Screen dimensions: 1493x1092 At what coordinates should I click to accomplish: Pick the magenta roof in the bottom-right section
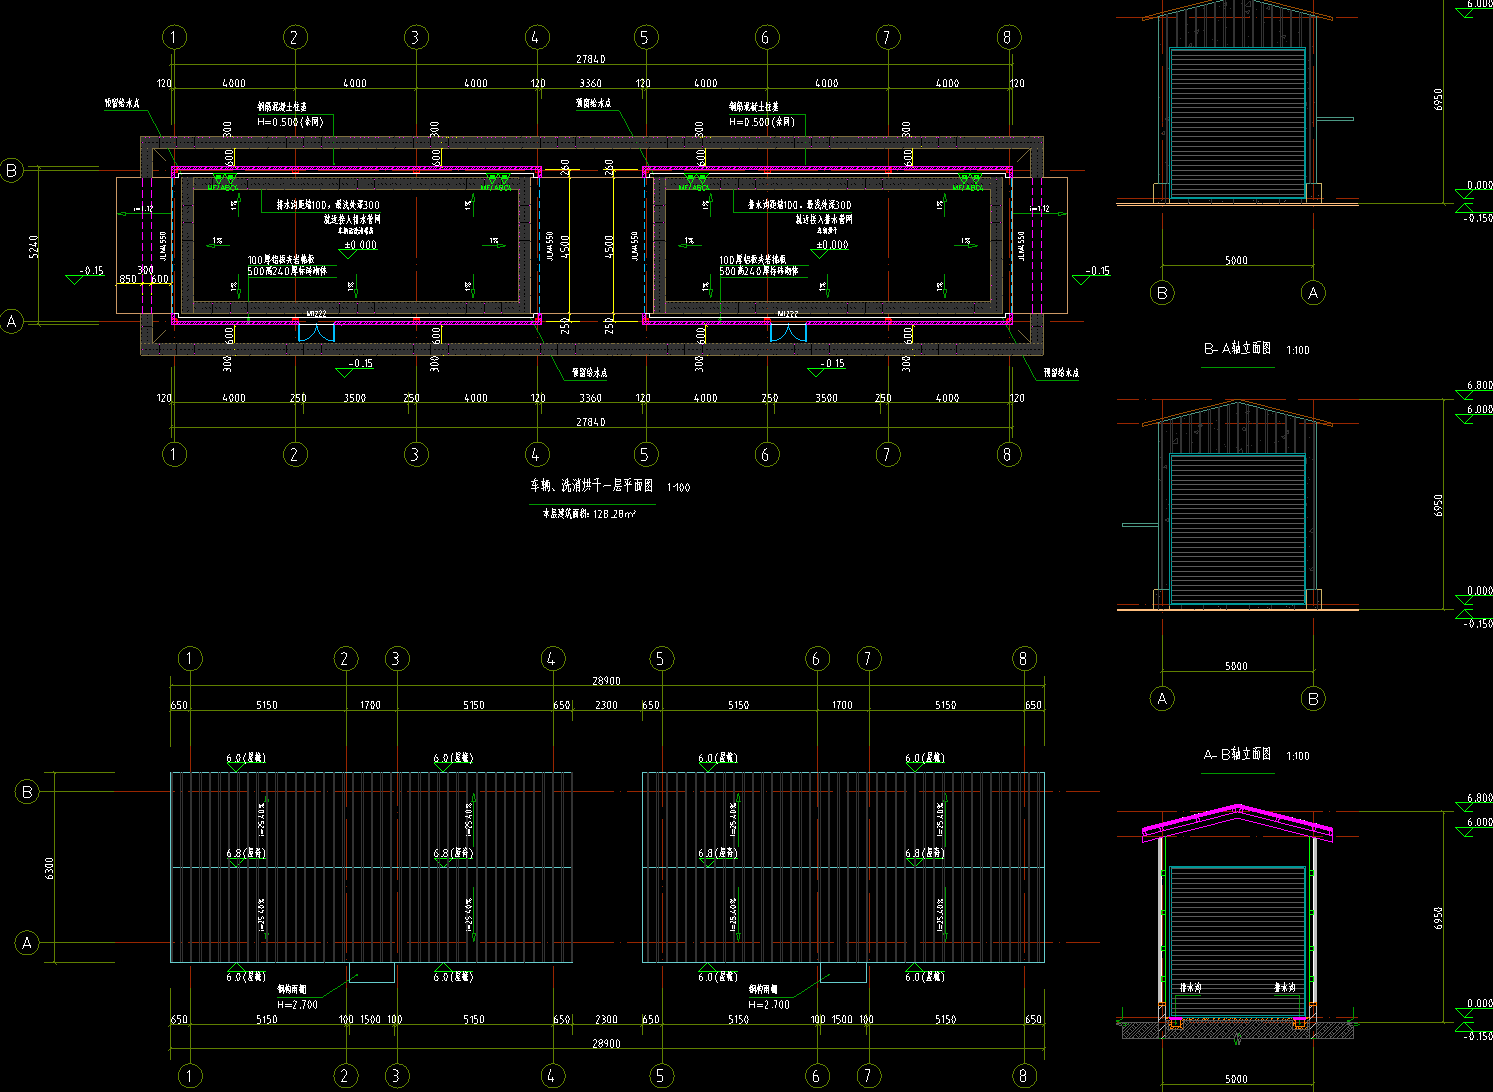tap(1238, 820)
